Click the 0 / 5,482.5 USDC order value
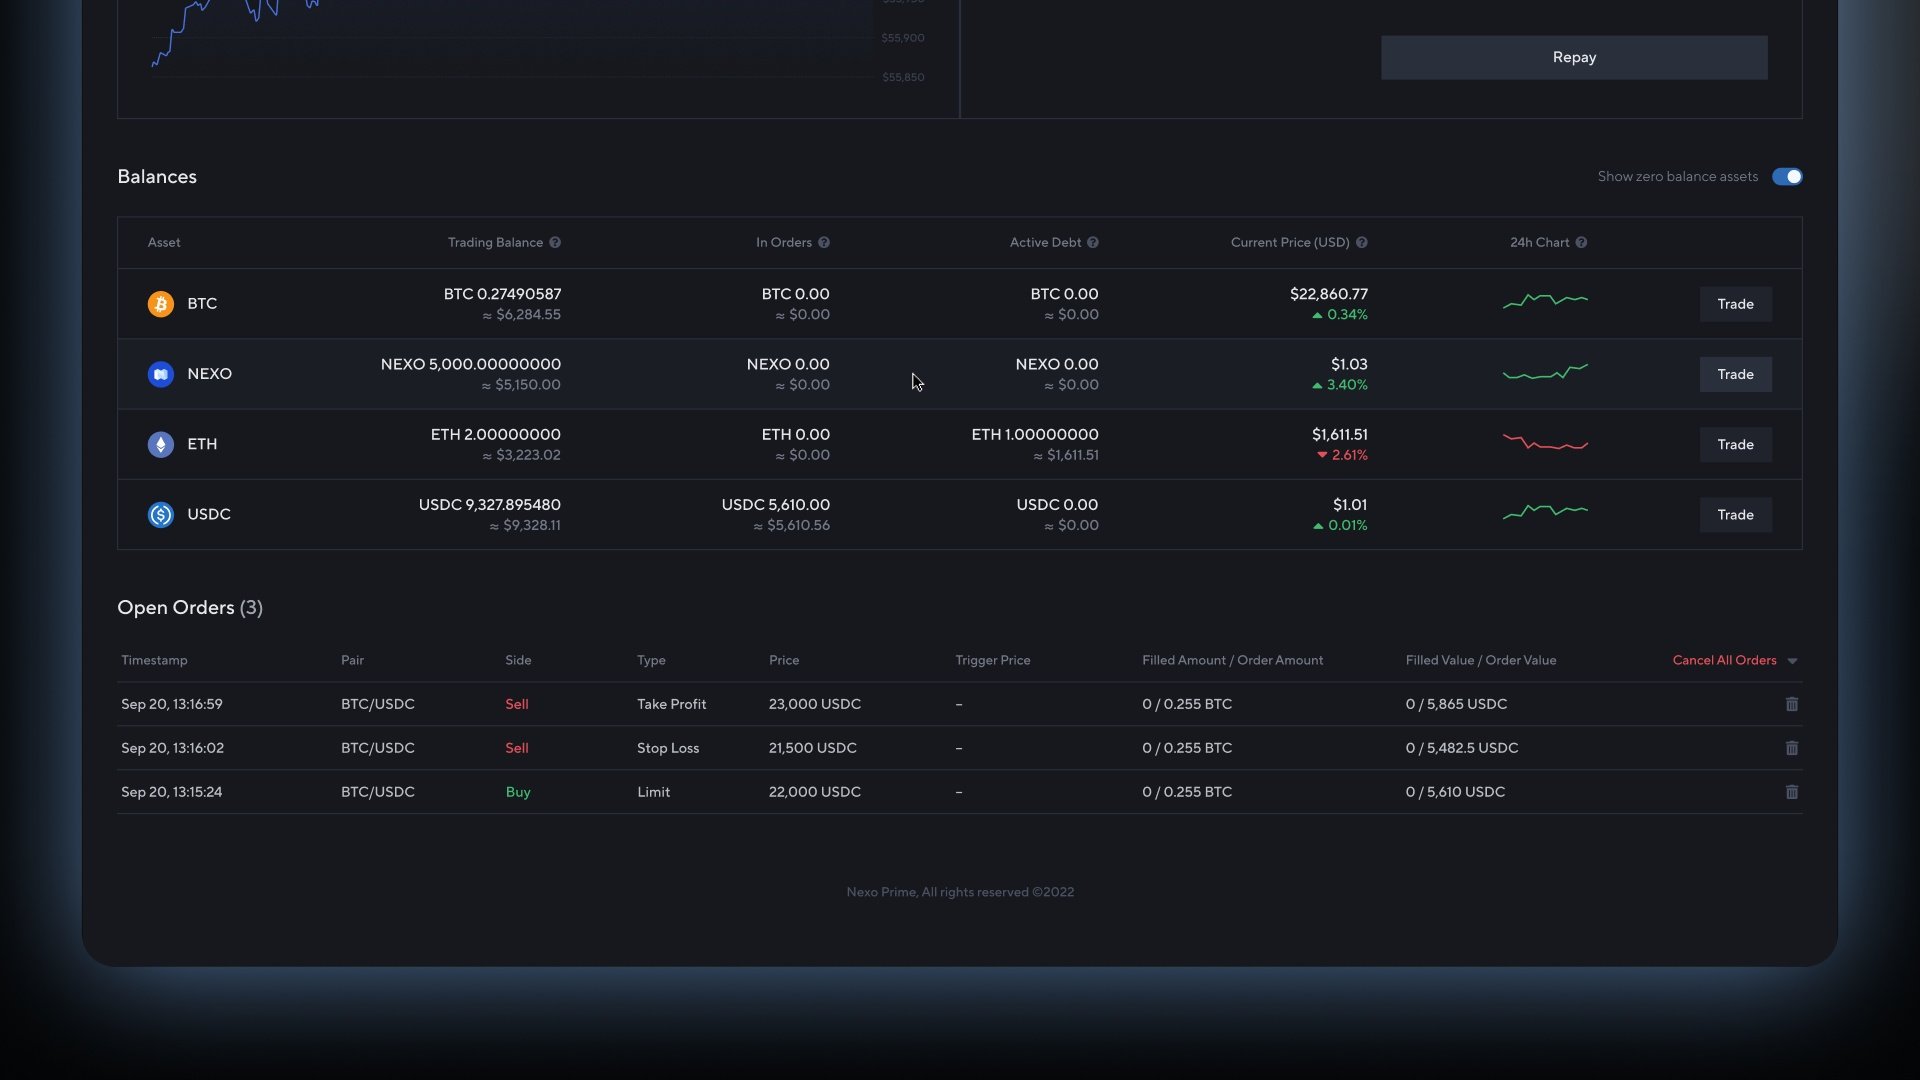Screen dimensions: 1920x1080 [1461, 748]
